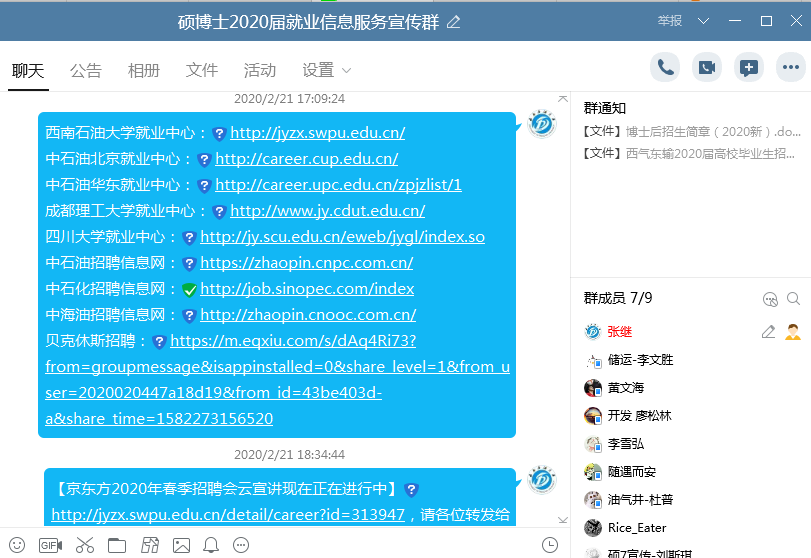Insert a picture with the image icon
This screenshot has width=811, height=558.
181,545
